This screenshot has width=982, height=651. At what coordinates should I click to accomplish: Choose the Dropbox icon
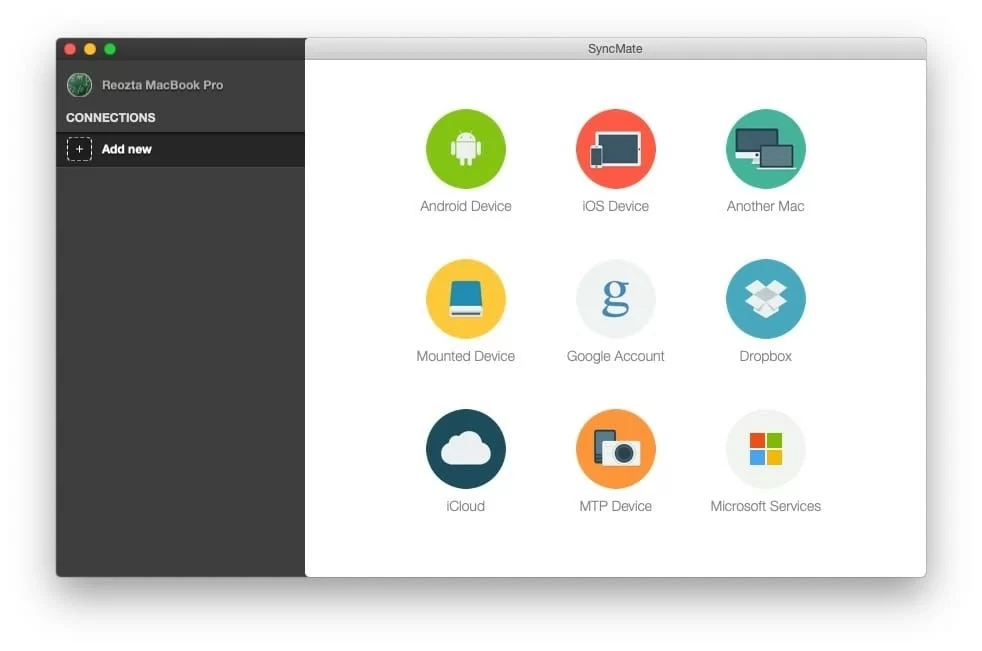(x=765, y=299)
